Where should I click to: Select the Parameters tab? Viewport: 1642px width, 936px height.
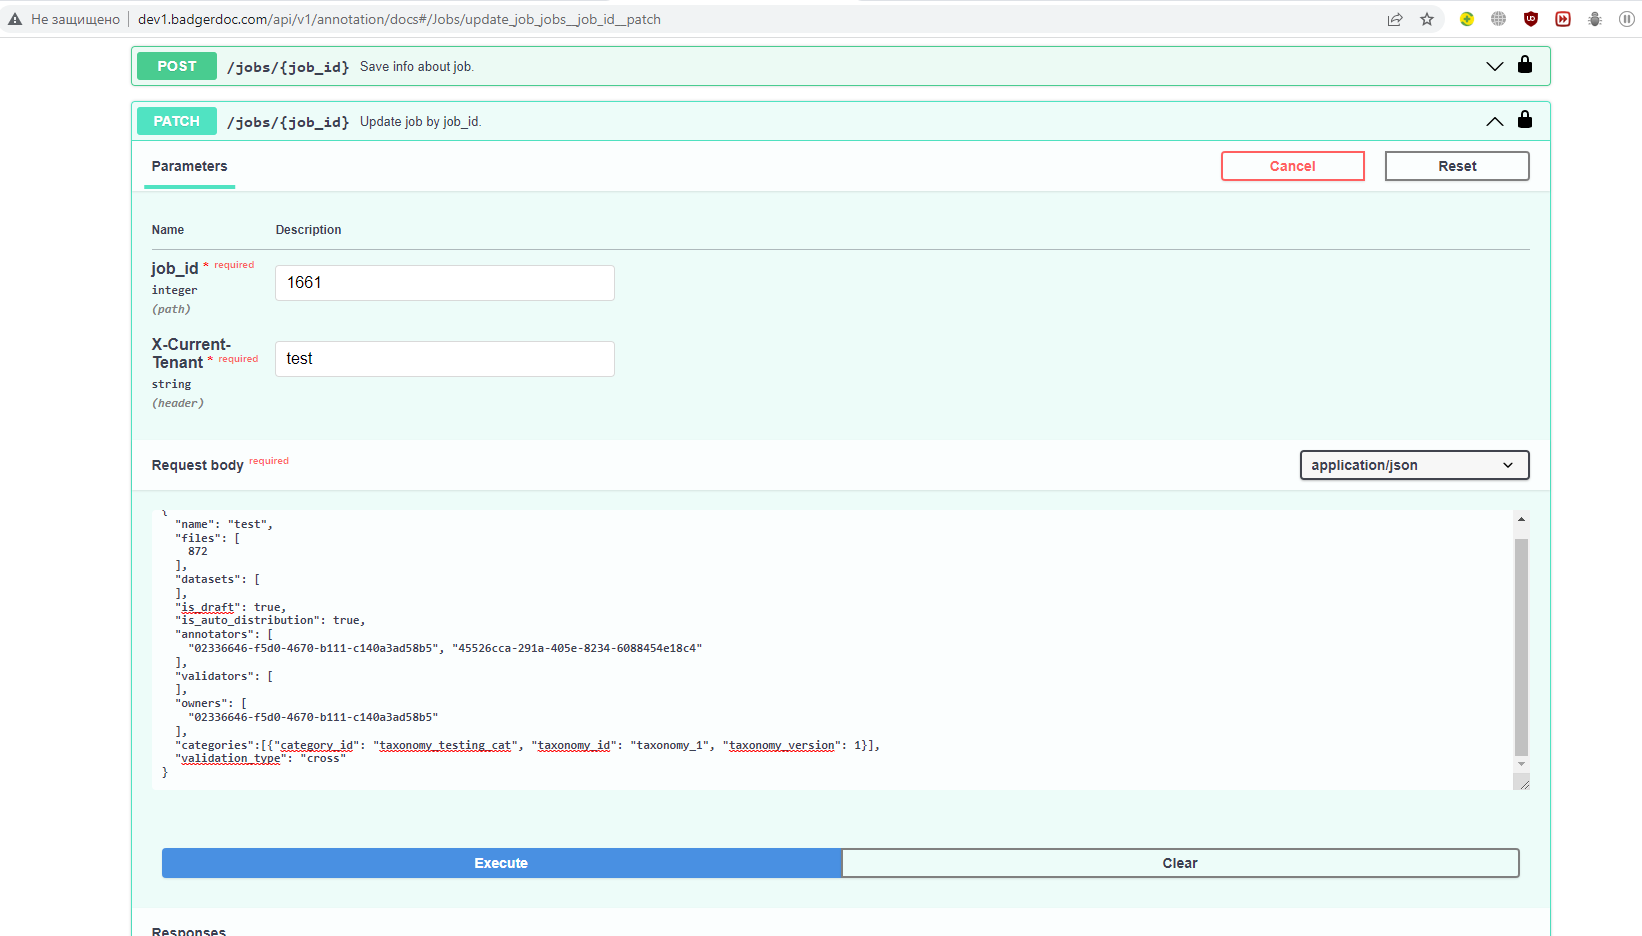click(x=189, y=167)
